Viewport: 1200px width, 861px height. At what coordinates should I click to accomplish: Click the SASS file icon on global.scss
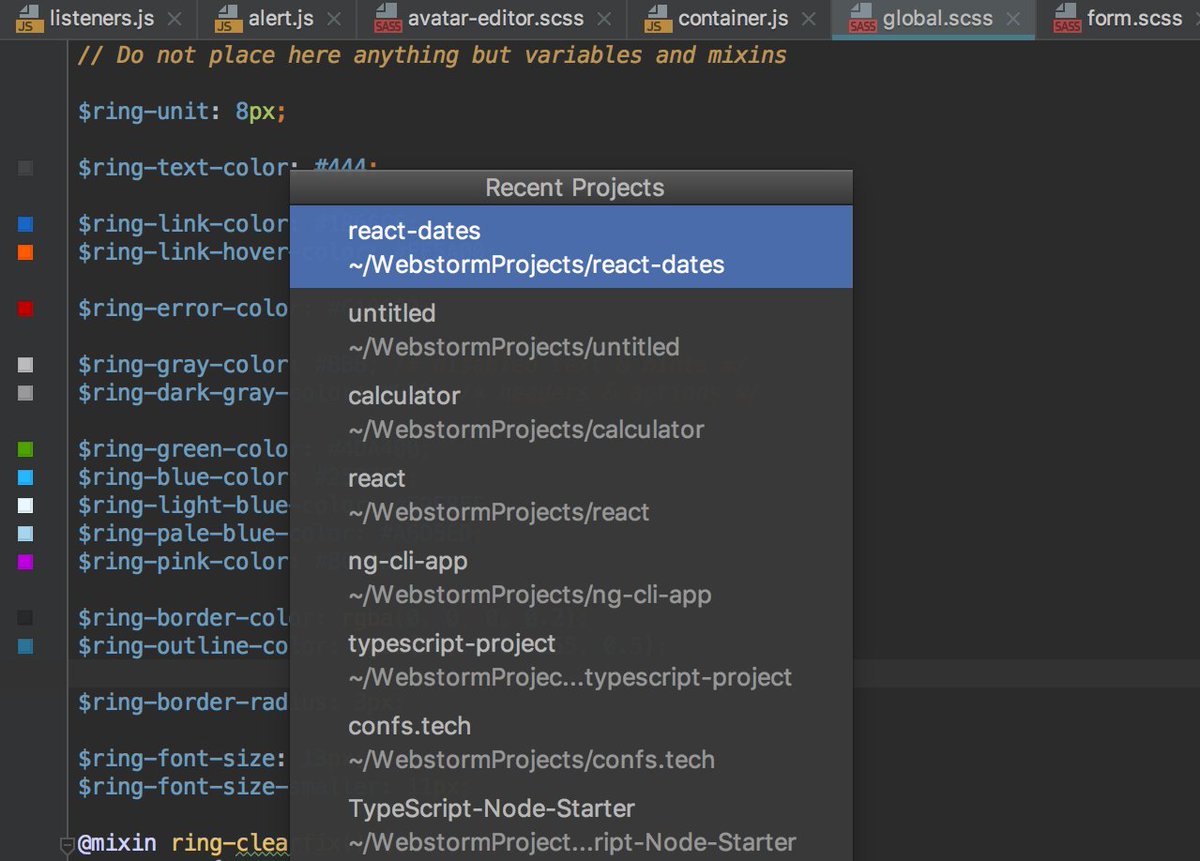863,18
